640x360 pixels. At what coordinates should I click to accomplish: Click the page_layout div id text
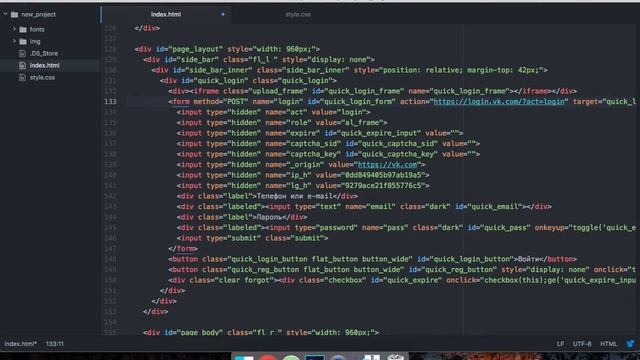pyautogui.click(x=196, y=49)
